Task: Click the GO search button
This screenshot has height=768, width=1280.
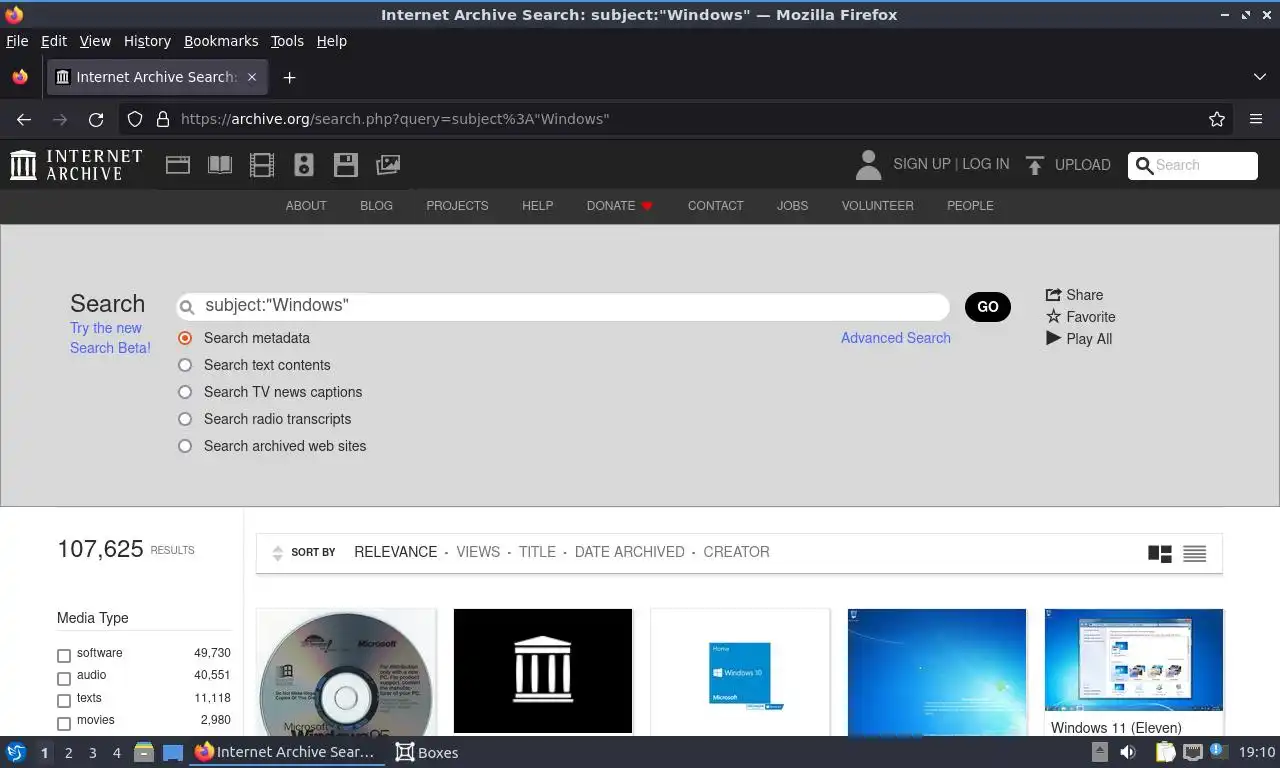Action: click(x=988, y=307)
